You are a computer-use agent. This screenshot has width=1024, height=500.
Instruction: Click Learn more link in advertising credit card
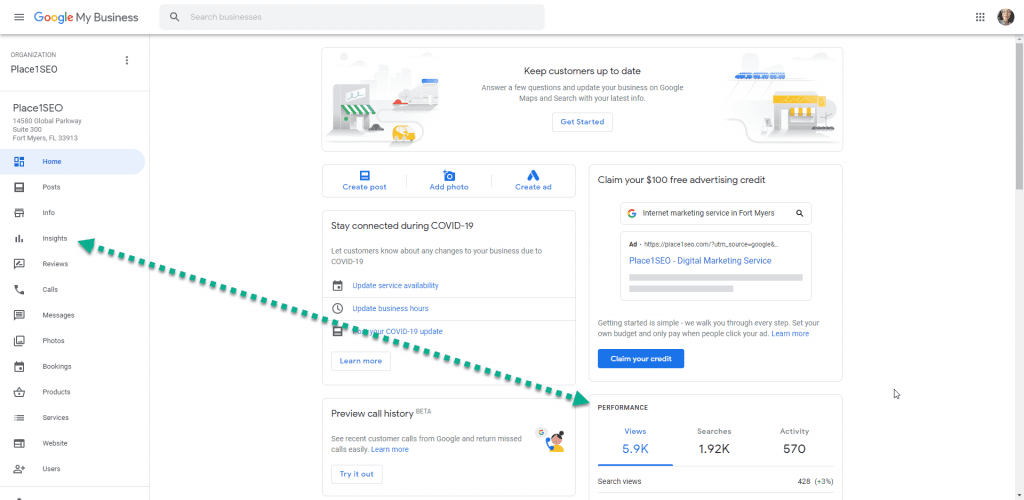click(x=790, y=334)
